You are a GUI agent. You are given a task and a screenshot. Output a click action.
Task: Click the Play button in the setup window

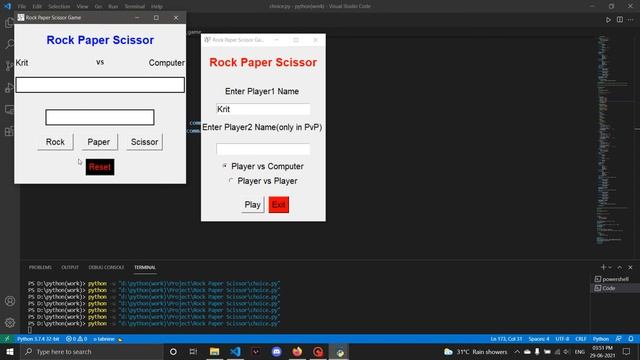(x=253, y=204)
